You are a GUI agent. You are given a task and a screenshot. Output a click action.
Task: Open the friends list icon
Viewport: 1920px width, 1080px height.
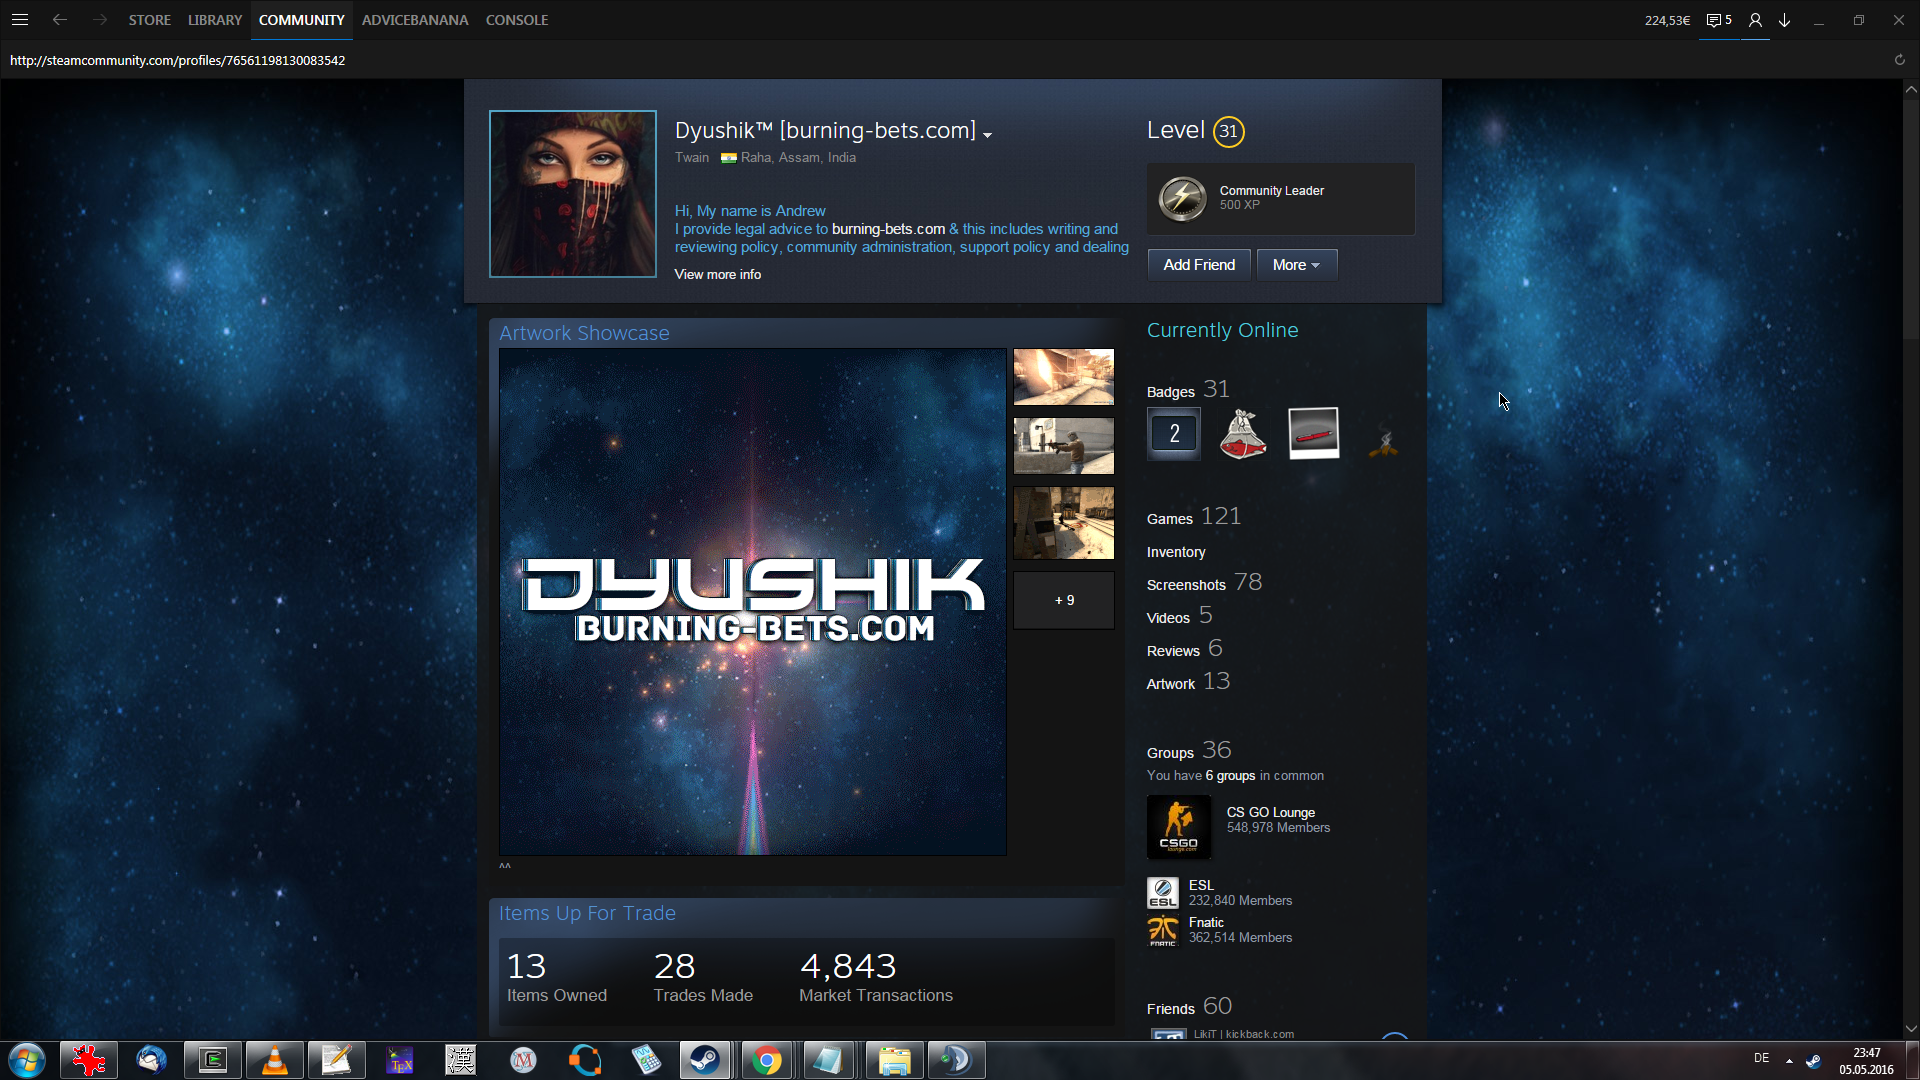(x=1755, y=20)
